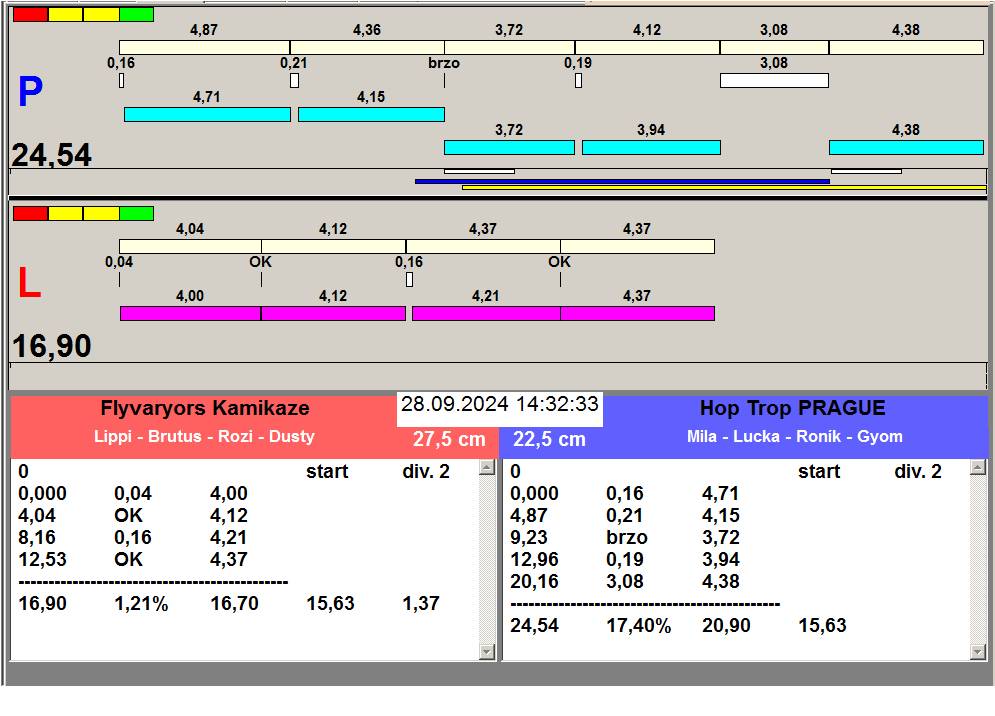Screen dimensions: 995x716
Task: Click the 17,40% value in Hop Trop results
Action: (638, 625)
